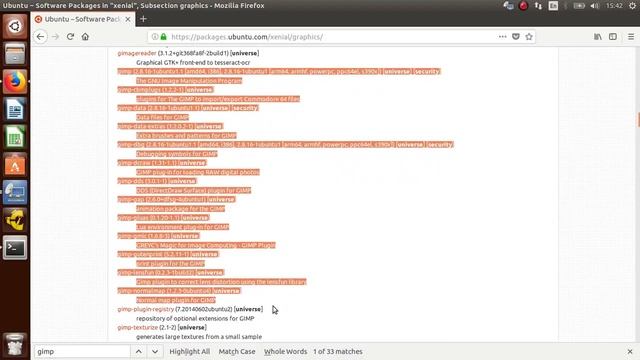Open the En keyboard layout indicator
The image size is (640, 360).
pyautogui.click(x=553, y=6)
